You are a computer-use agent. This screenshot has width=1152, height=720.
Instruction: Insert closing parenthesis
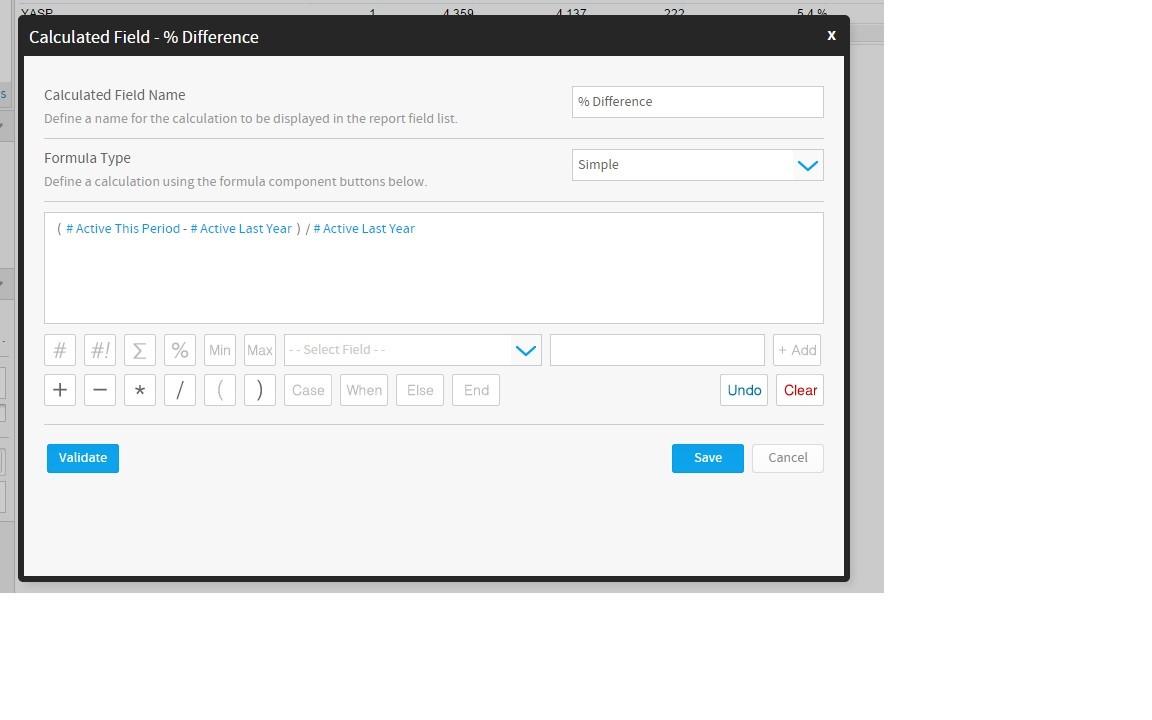[259, 390]
